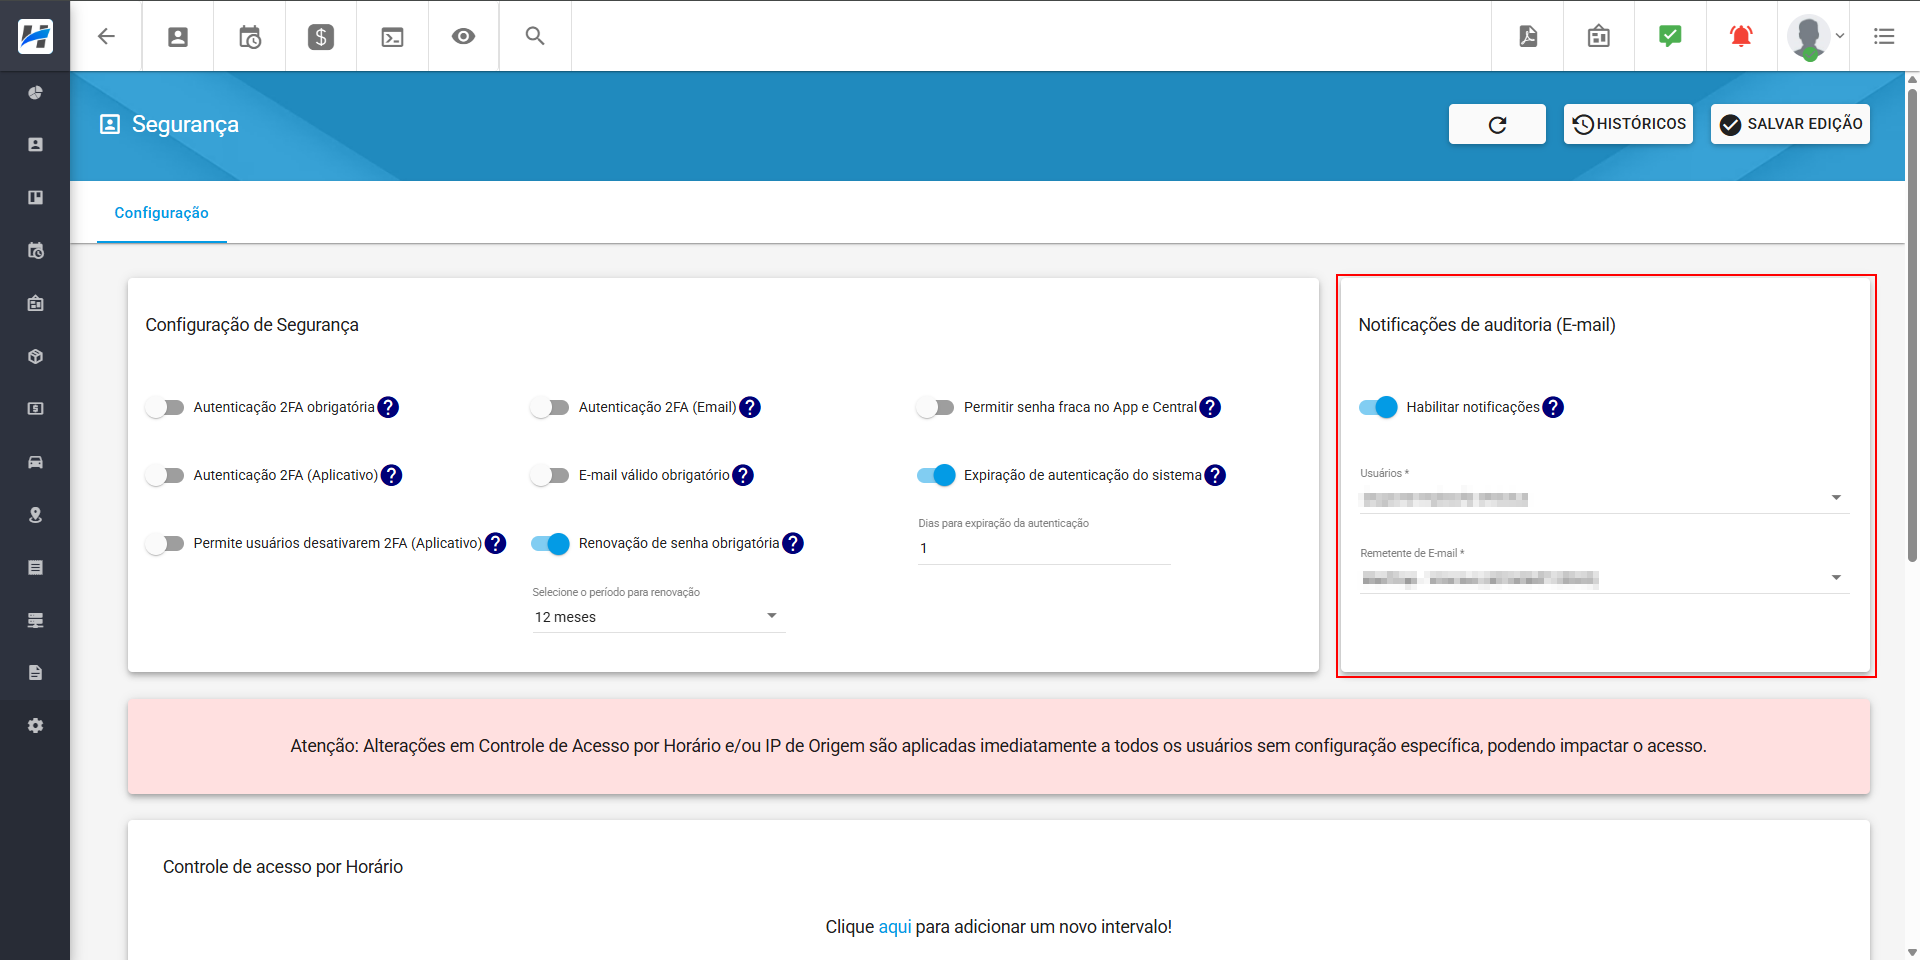Enable Autenticação 2FA obrigatória toggle

coord(165,407)
